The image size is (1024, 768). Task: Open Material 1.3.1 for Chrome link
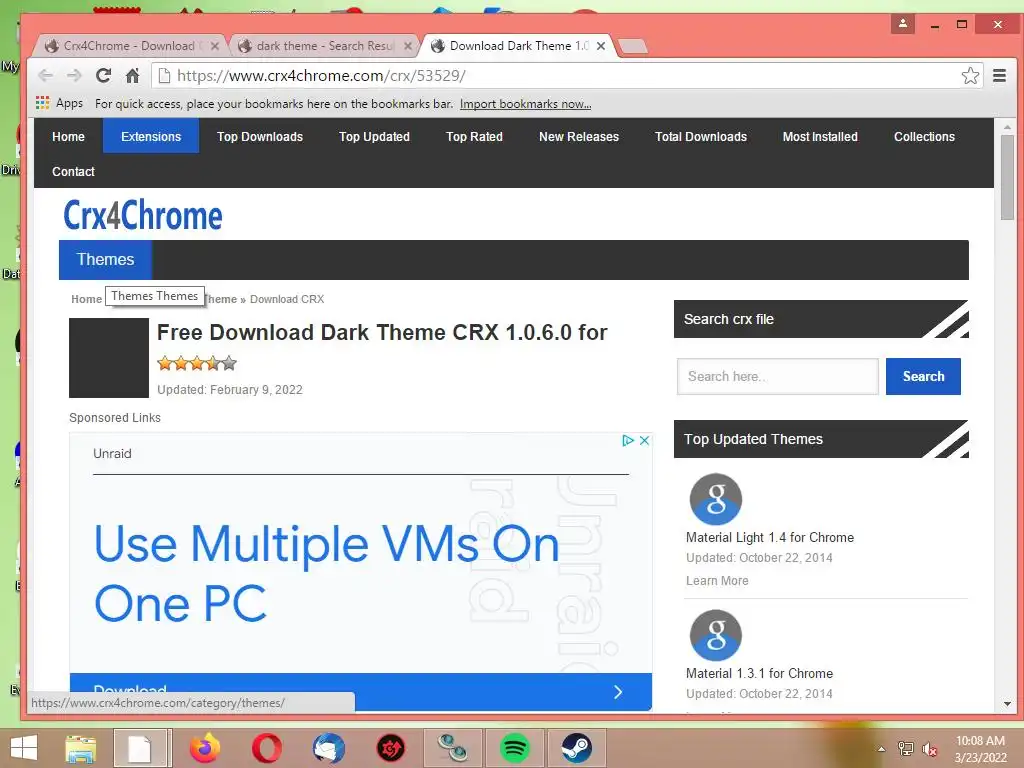click(x=759, y=673)
